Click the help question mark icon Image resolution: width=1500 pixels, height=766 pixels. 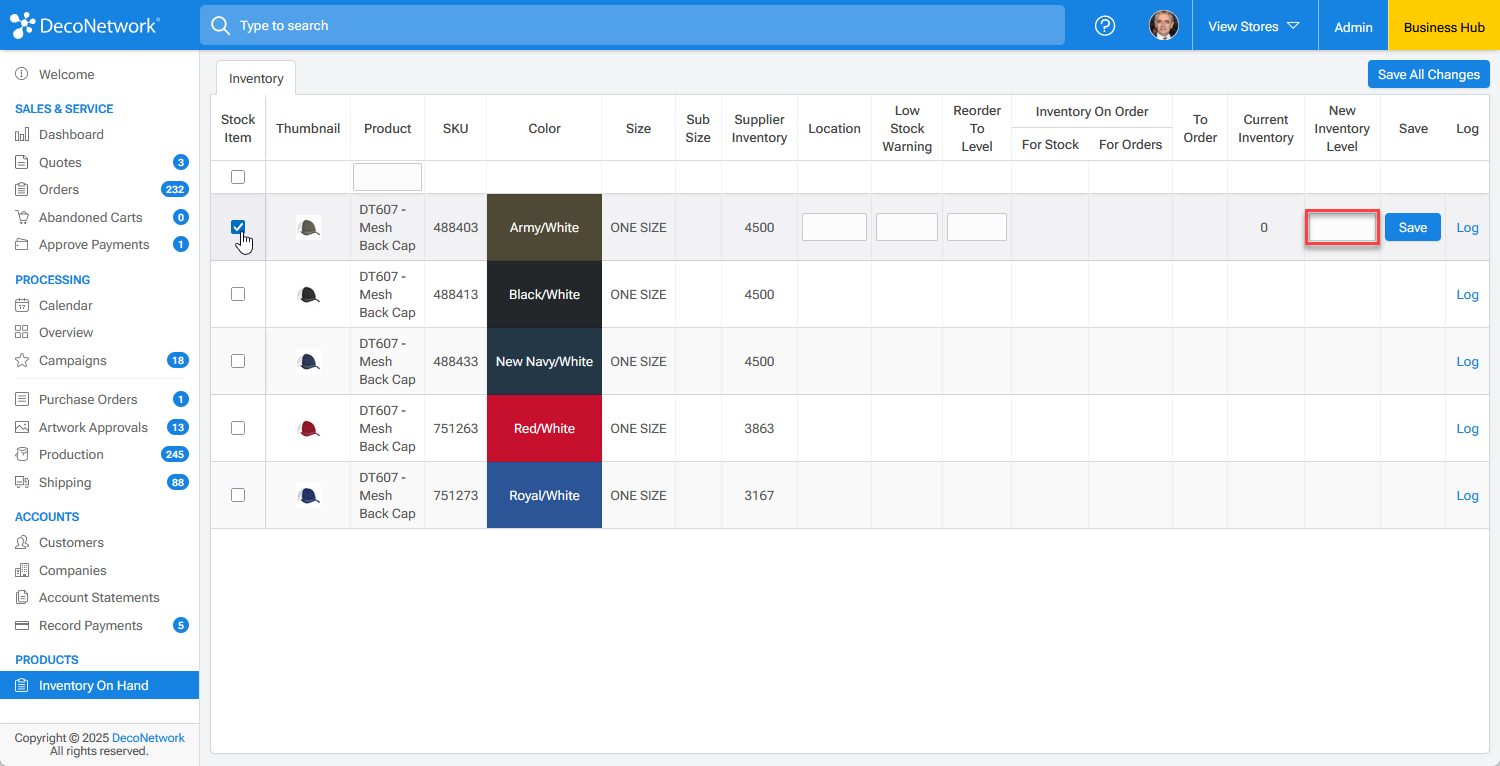point(1105,26)
